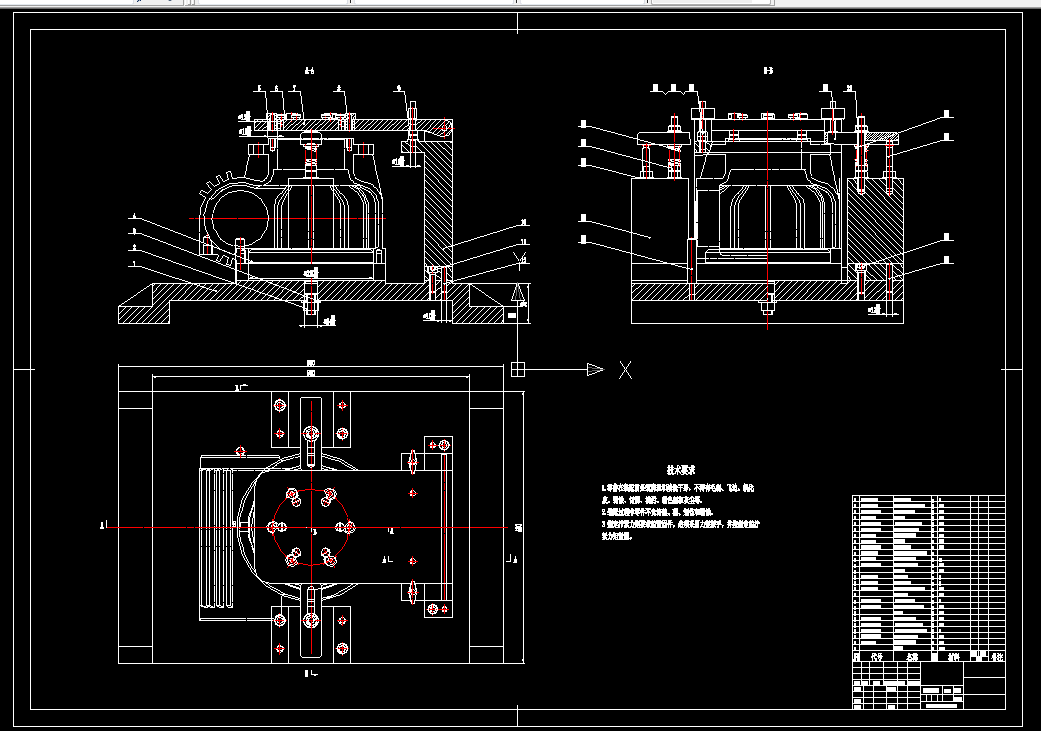1041x731 pixels.
Task: Click the B-B section view title
Action: click(768, 70)
